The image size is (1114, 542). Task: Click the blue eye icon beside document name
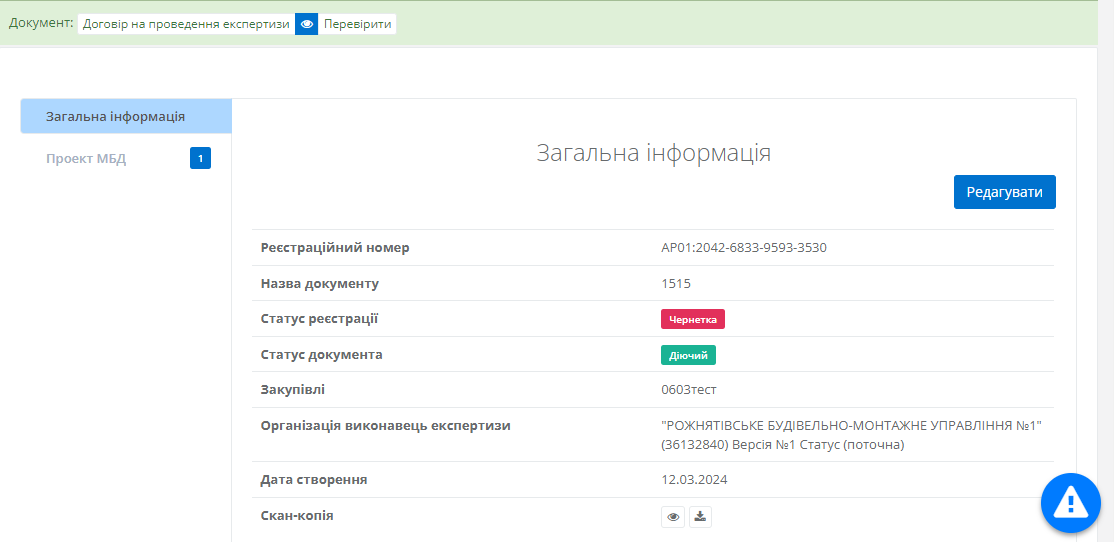(x=306, y=24)
